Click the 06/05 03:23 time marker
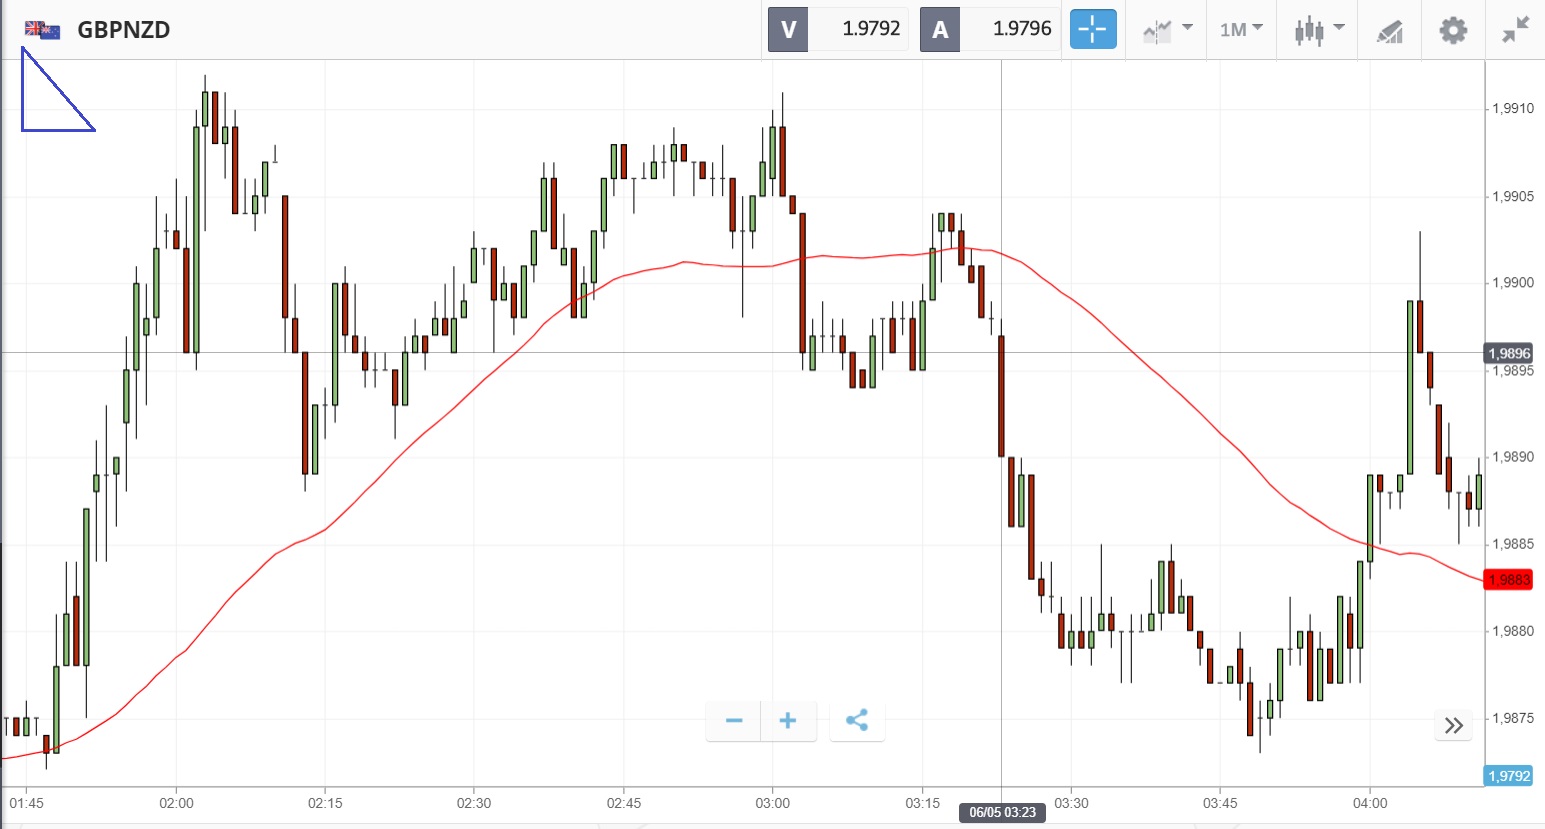The image size is (1545, 829). 1002,812
